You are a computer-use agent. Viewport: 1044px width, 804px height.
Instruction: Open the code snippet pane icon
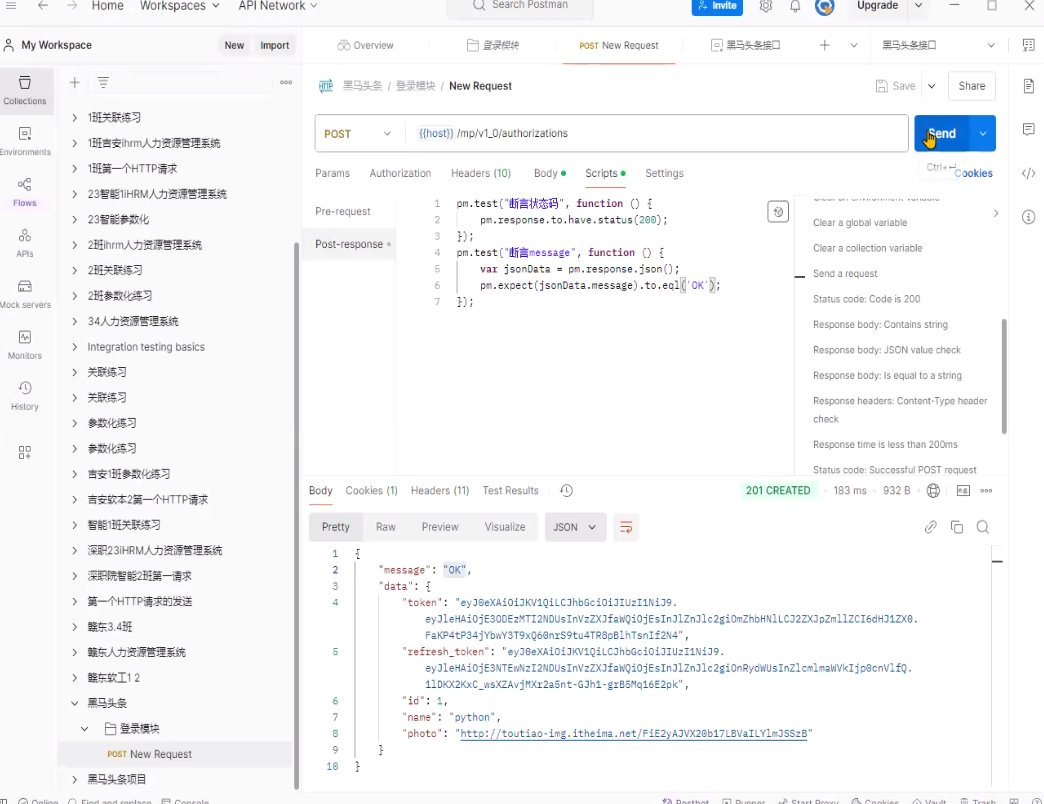click(1029, 173)
